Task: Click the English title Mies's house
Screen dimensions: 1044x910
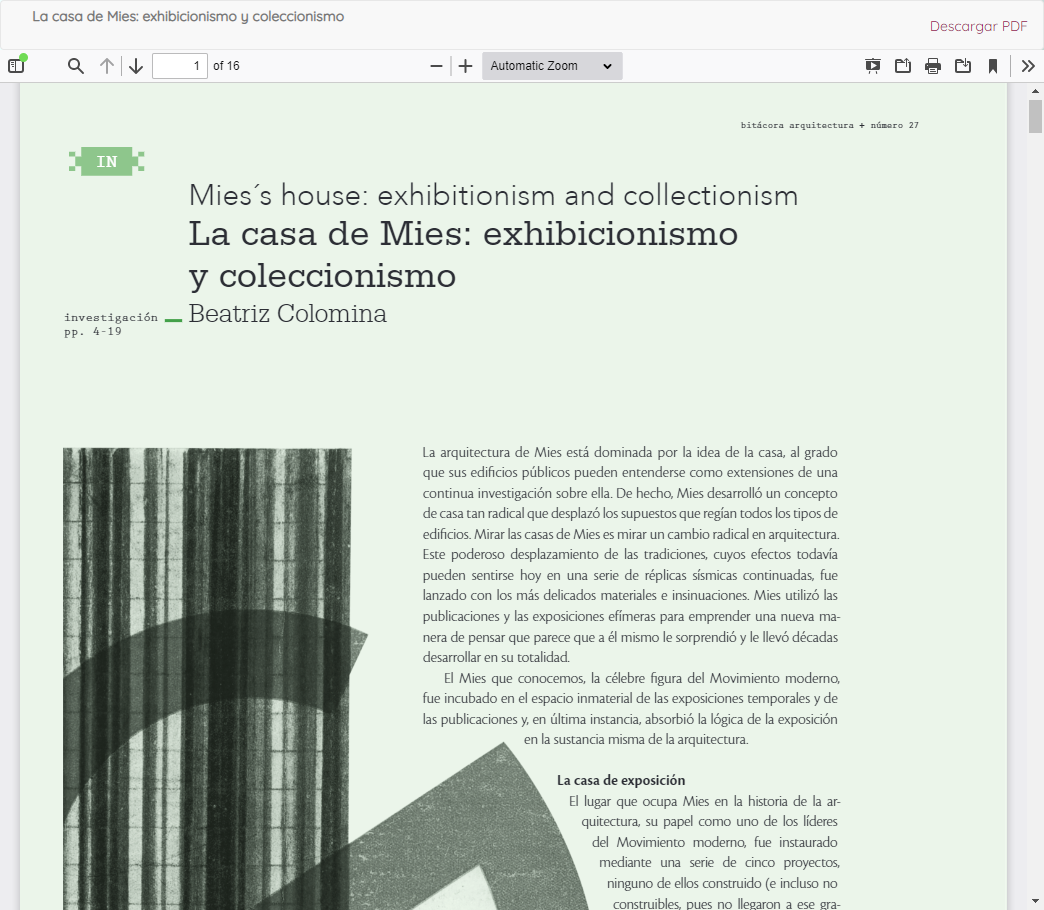Action: point(493,195)
